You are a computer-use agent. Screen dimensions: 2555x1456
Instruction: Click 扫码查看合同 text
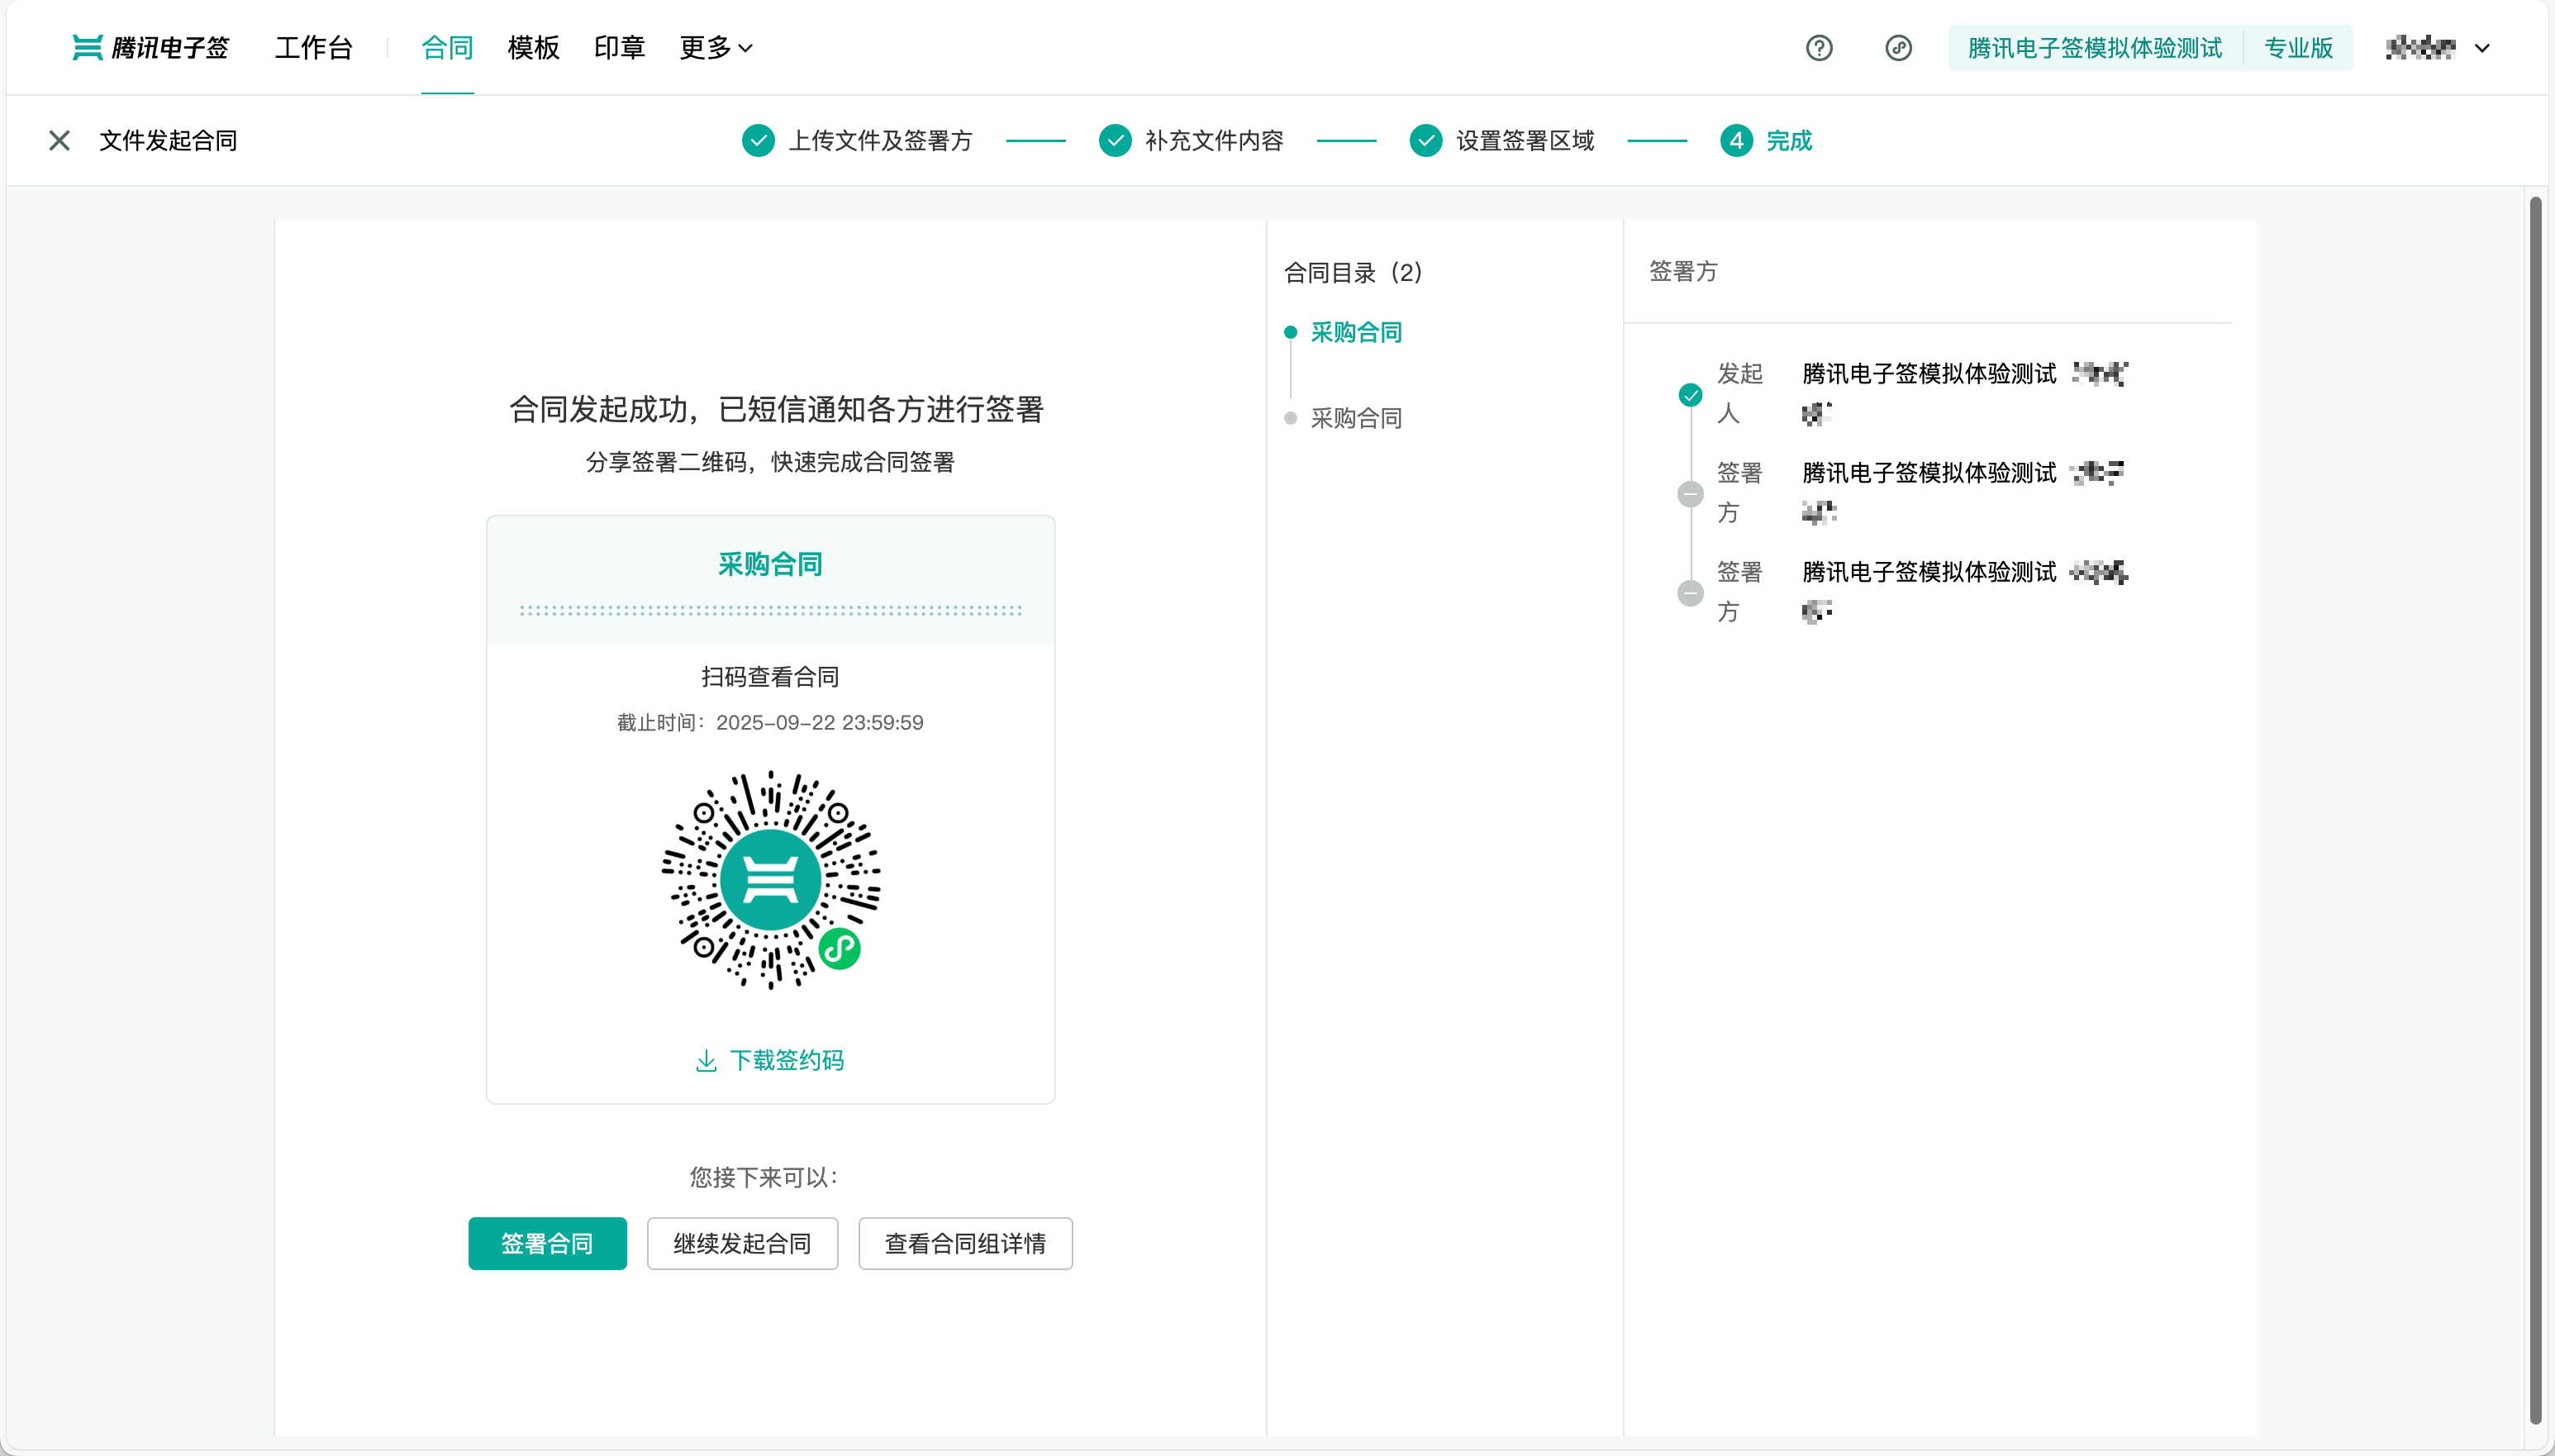770,677
